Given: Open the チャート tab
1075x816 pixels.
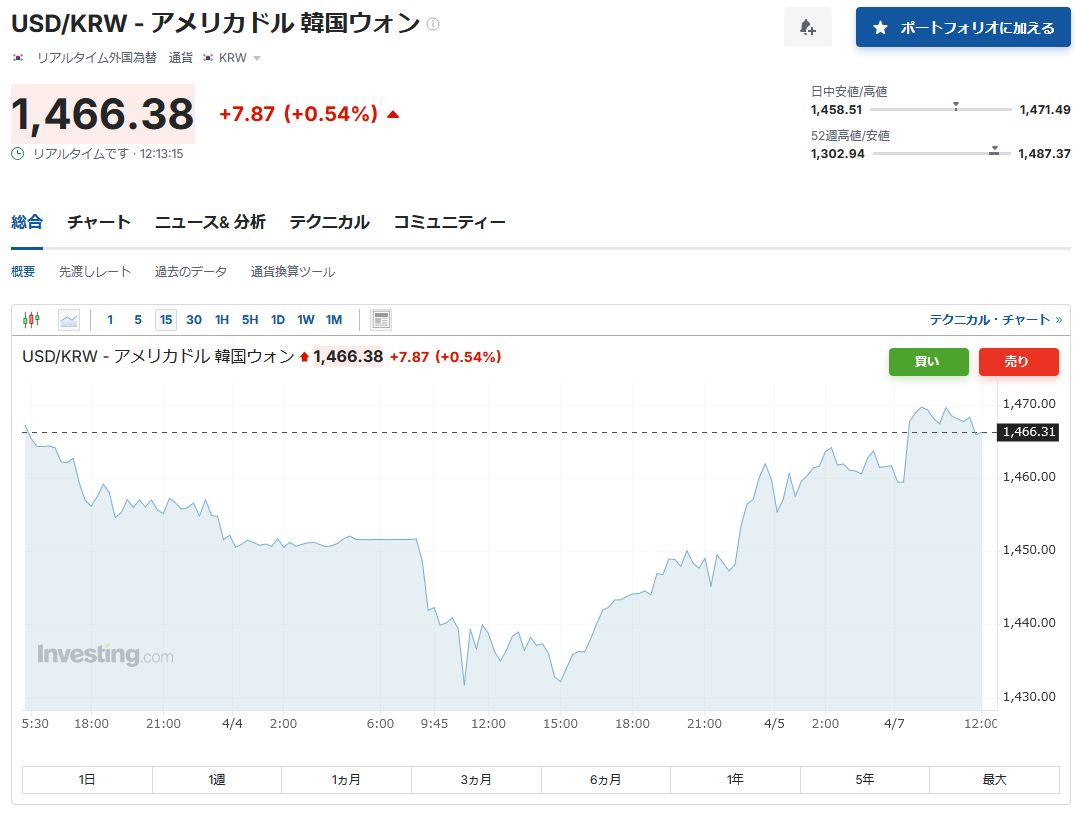Looking at the screenshot, I should (99, 222).
